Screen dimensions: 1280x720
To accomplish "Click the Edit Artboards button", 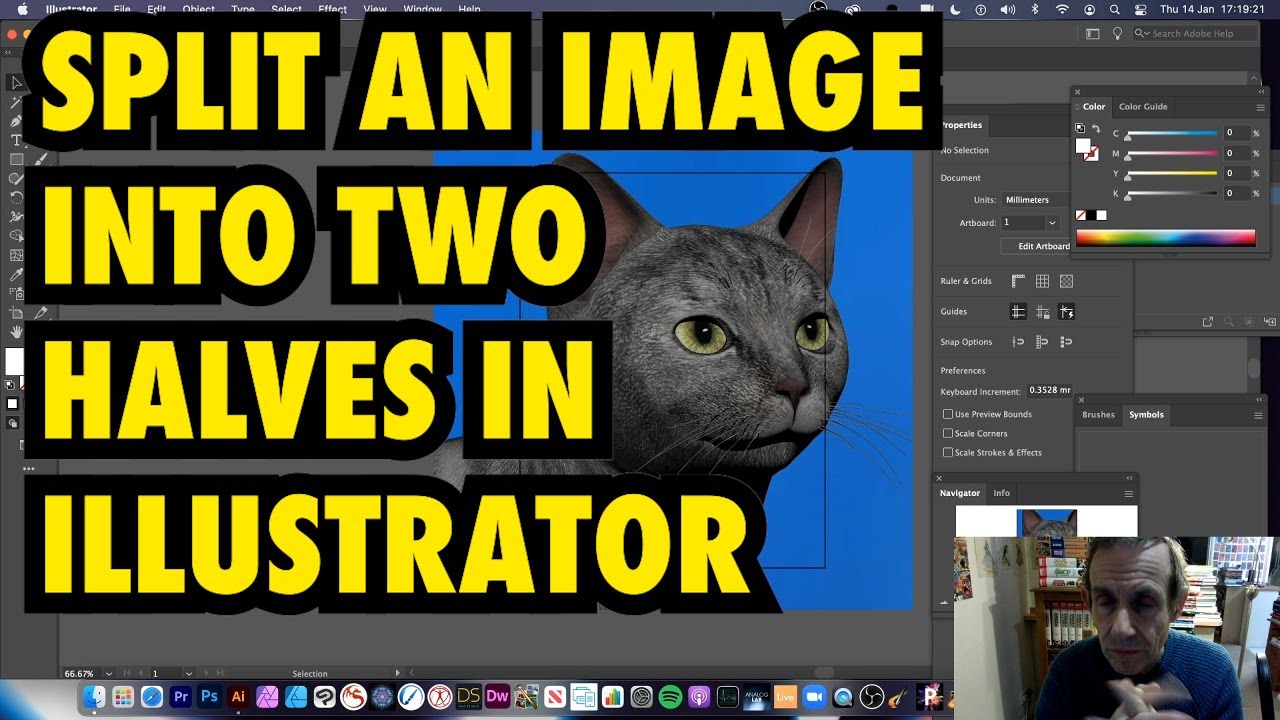I will tap(1037, 246).
